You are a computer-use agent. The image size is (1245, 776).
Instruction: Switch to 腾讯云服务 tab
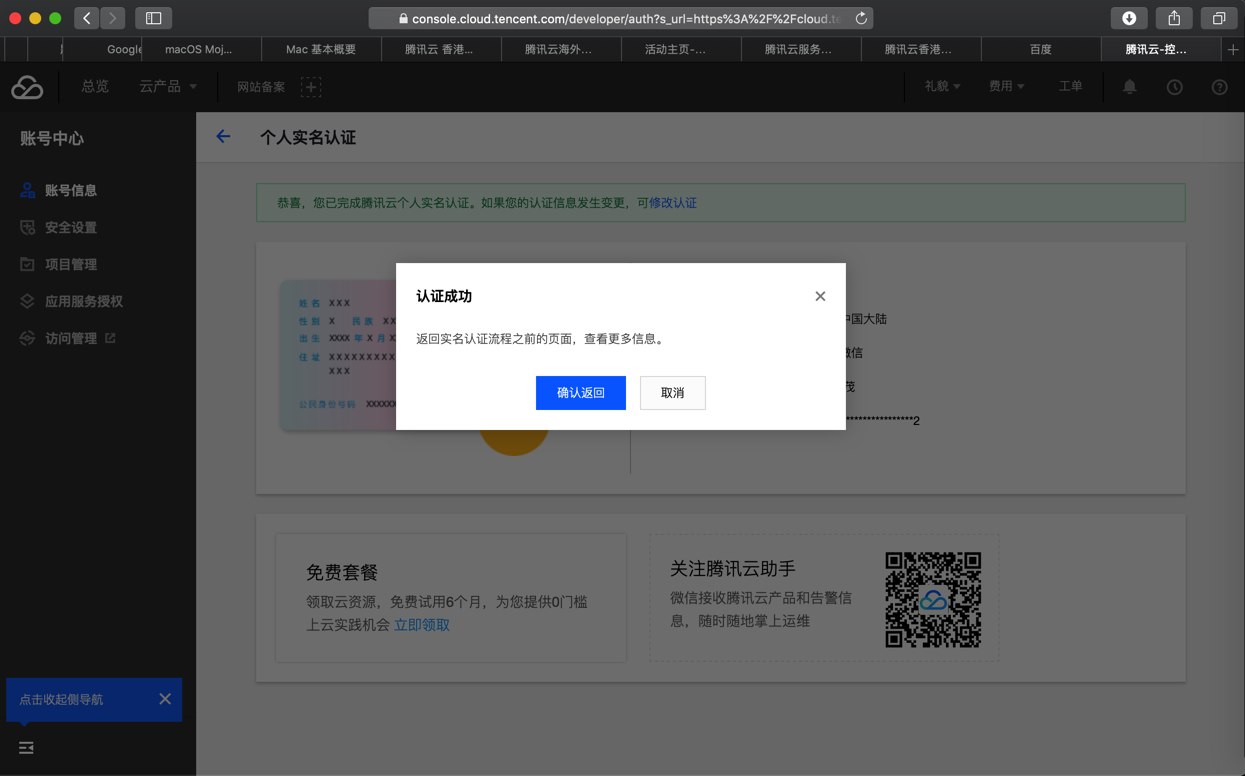(801, 49)
